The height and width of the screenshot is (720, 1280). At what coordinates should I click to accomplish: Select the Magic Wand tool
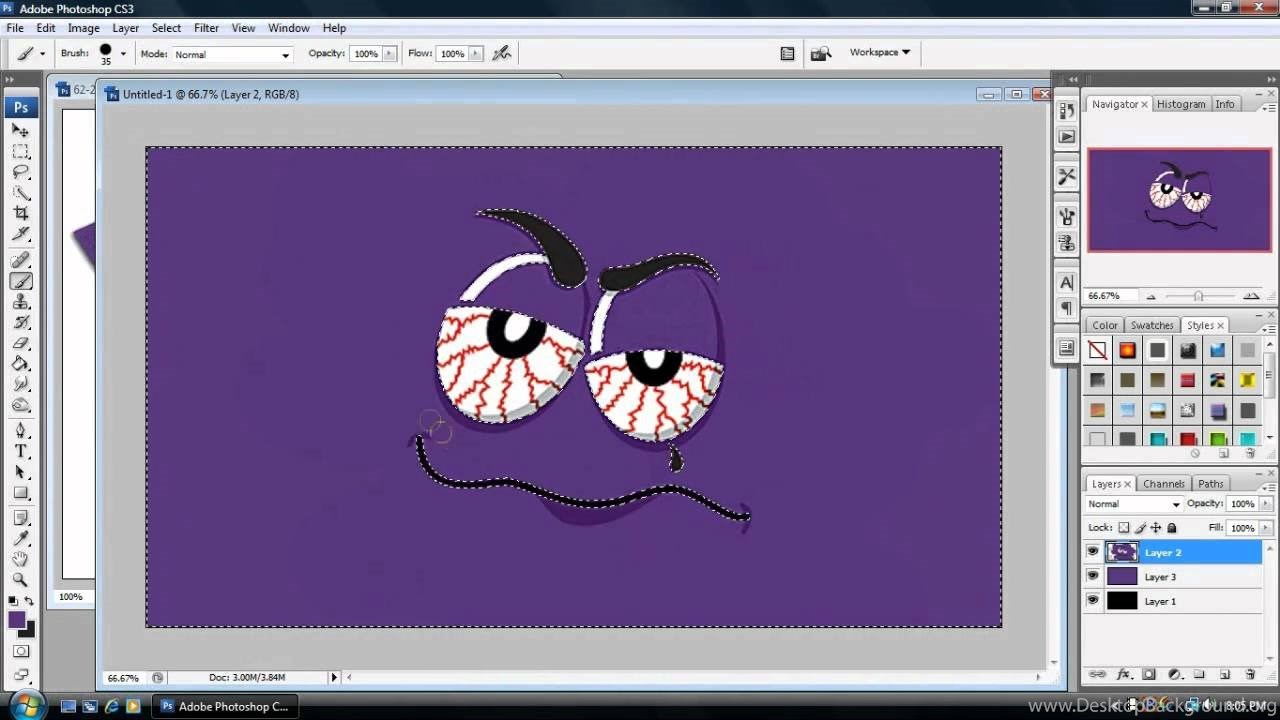[21, 193]
